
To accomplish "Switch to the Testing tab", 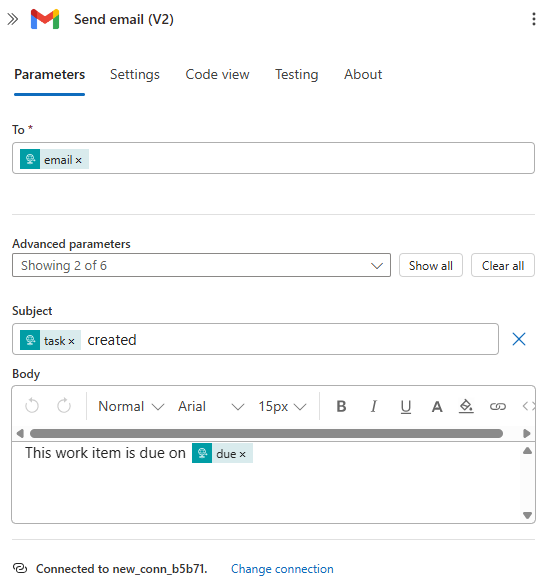I will click(296, 74).
